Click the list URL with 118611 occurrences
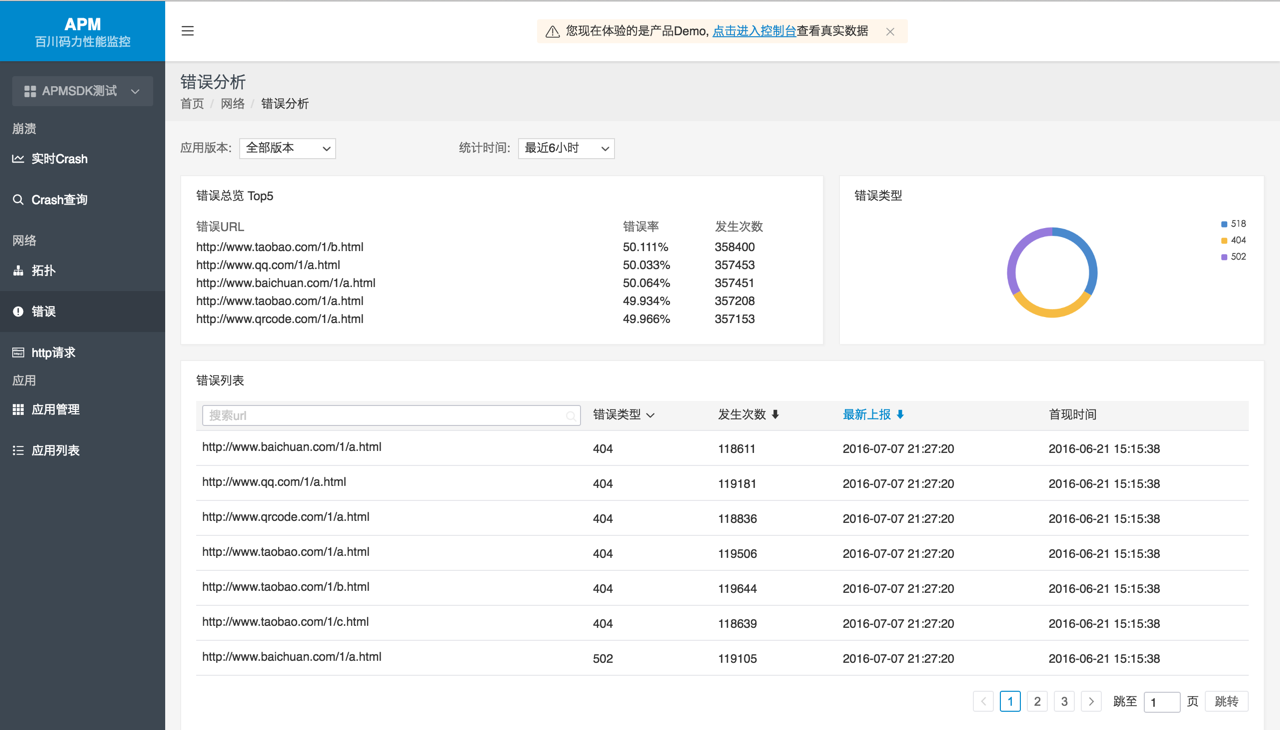This screenshot has height=730, width=1280. click(x=292, y=447)
